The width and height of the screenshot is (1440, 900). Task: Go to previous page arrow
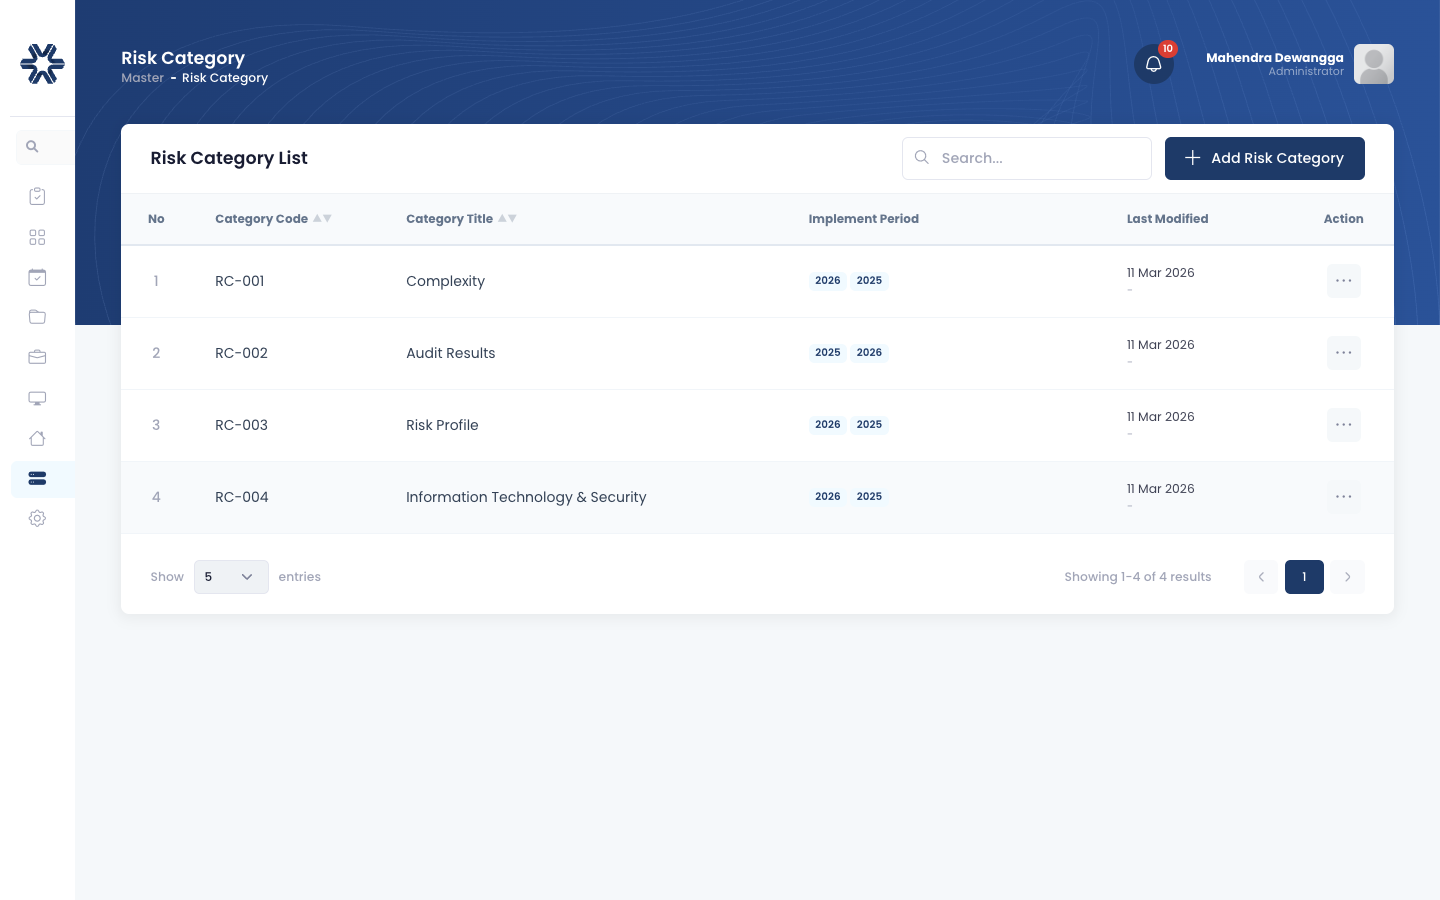tap(1262, 577)
